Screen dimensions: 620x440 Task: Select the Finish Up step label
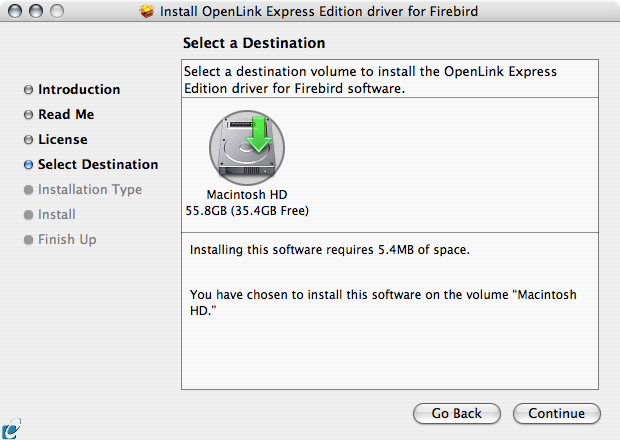(67, 240)
